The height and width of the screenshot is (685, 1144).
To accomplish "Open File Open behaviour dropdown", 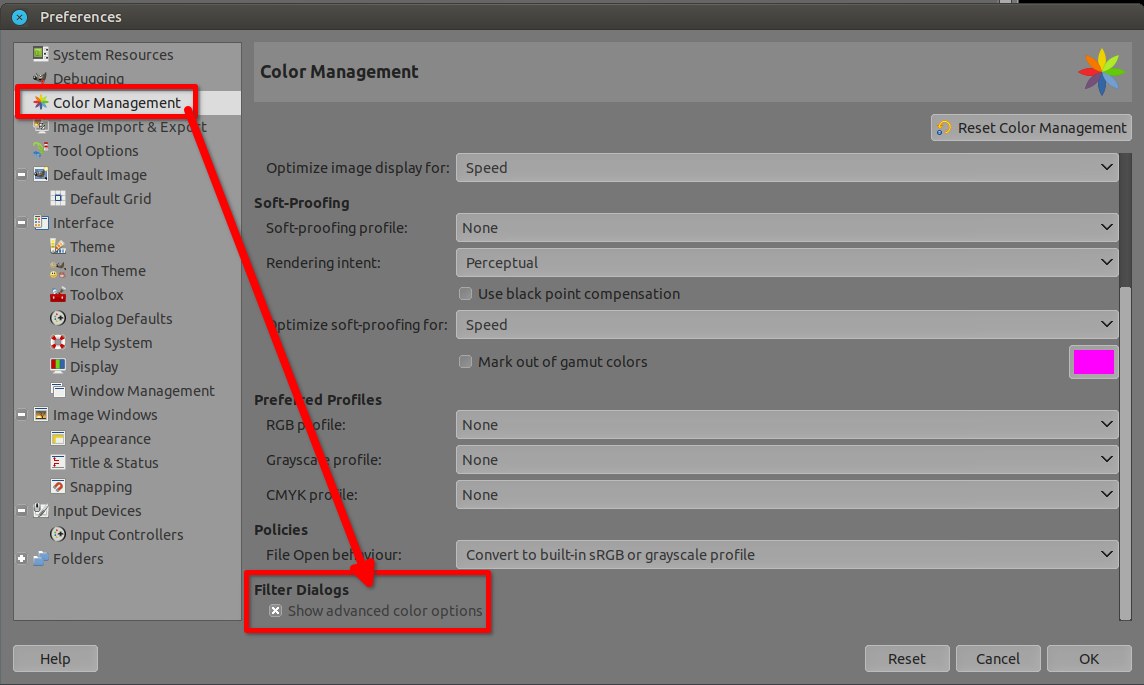I will (x=786, y=555).
